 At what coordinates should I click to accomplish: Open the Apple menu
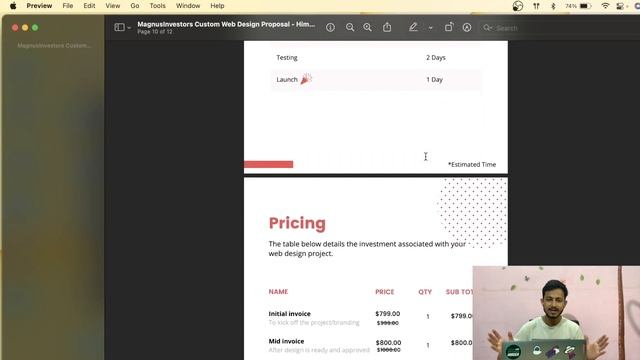tap(13, 6)
